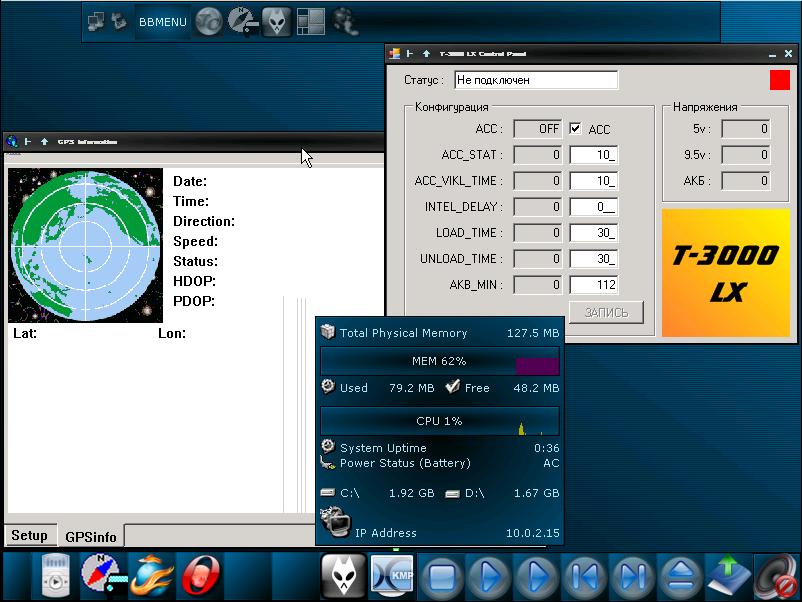
Task: Open the tiled windows layout icon
Action: click(x=310, y=22)
